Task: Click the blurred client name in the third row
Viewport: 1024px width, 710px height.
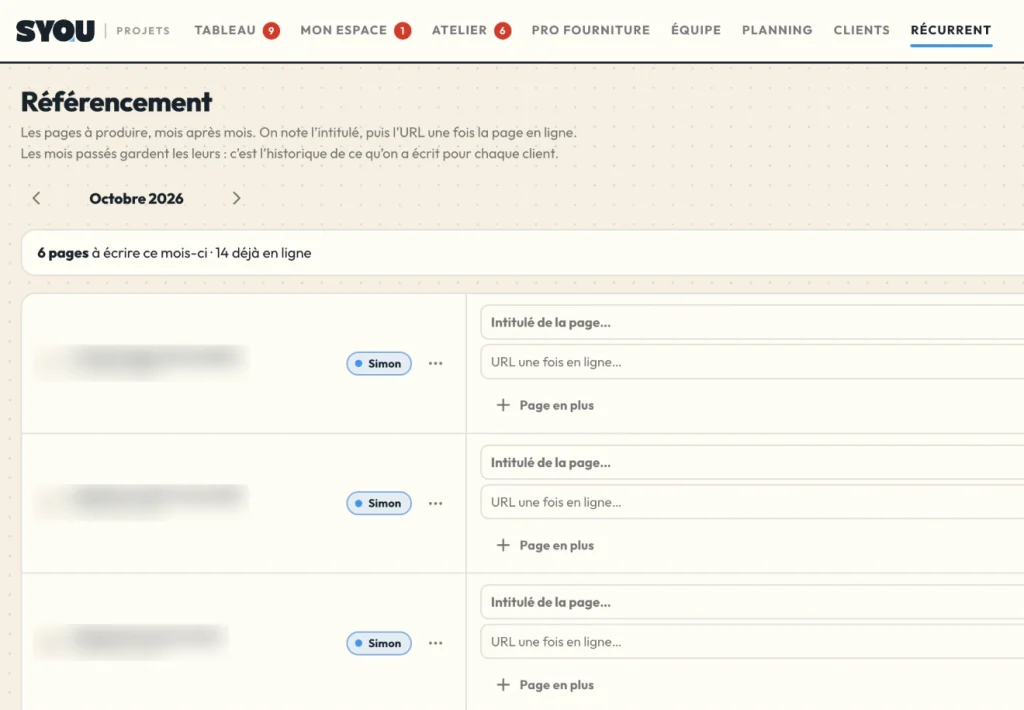Action: point(131,641)
